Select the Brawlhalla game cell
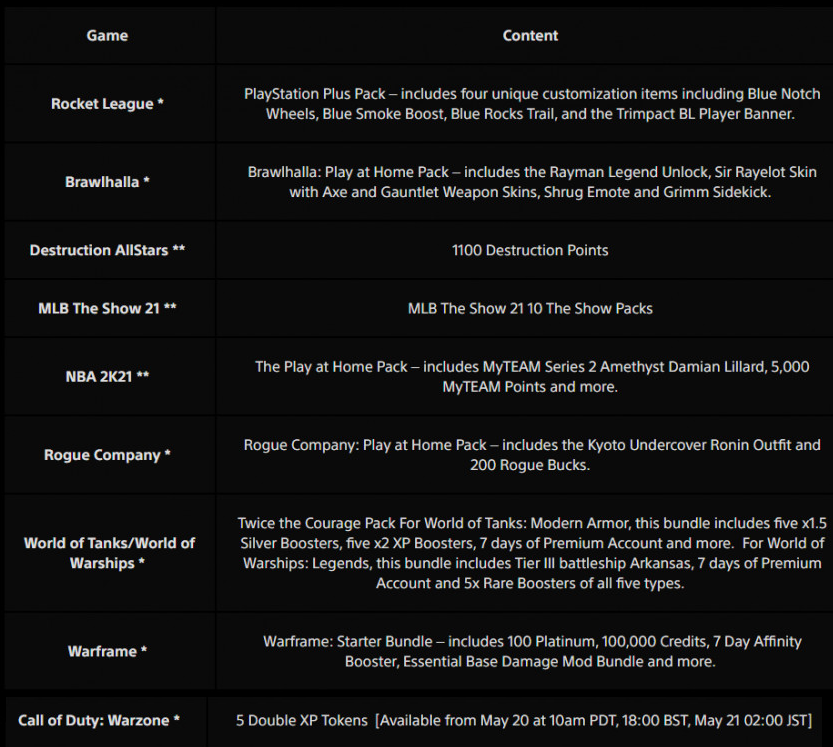 tap(107, 182)
